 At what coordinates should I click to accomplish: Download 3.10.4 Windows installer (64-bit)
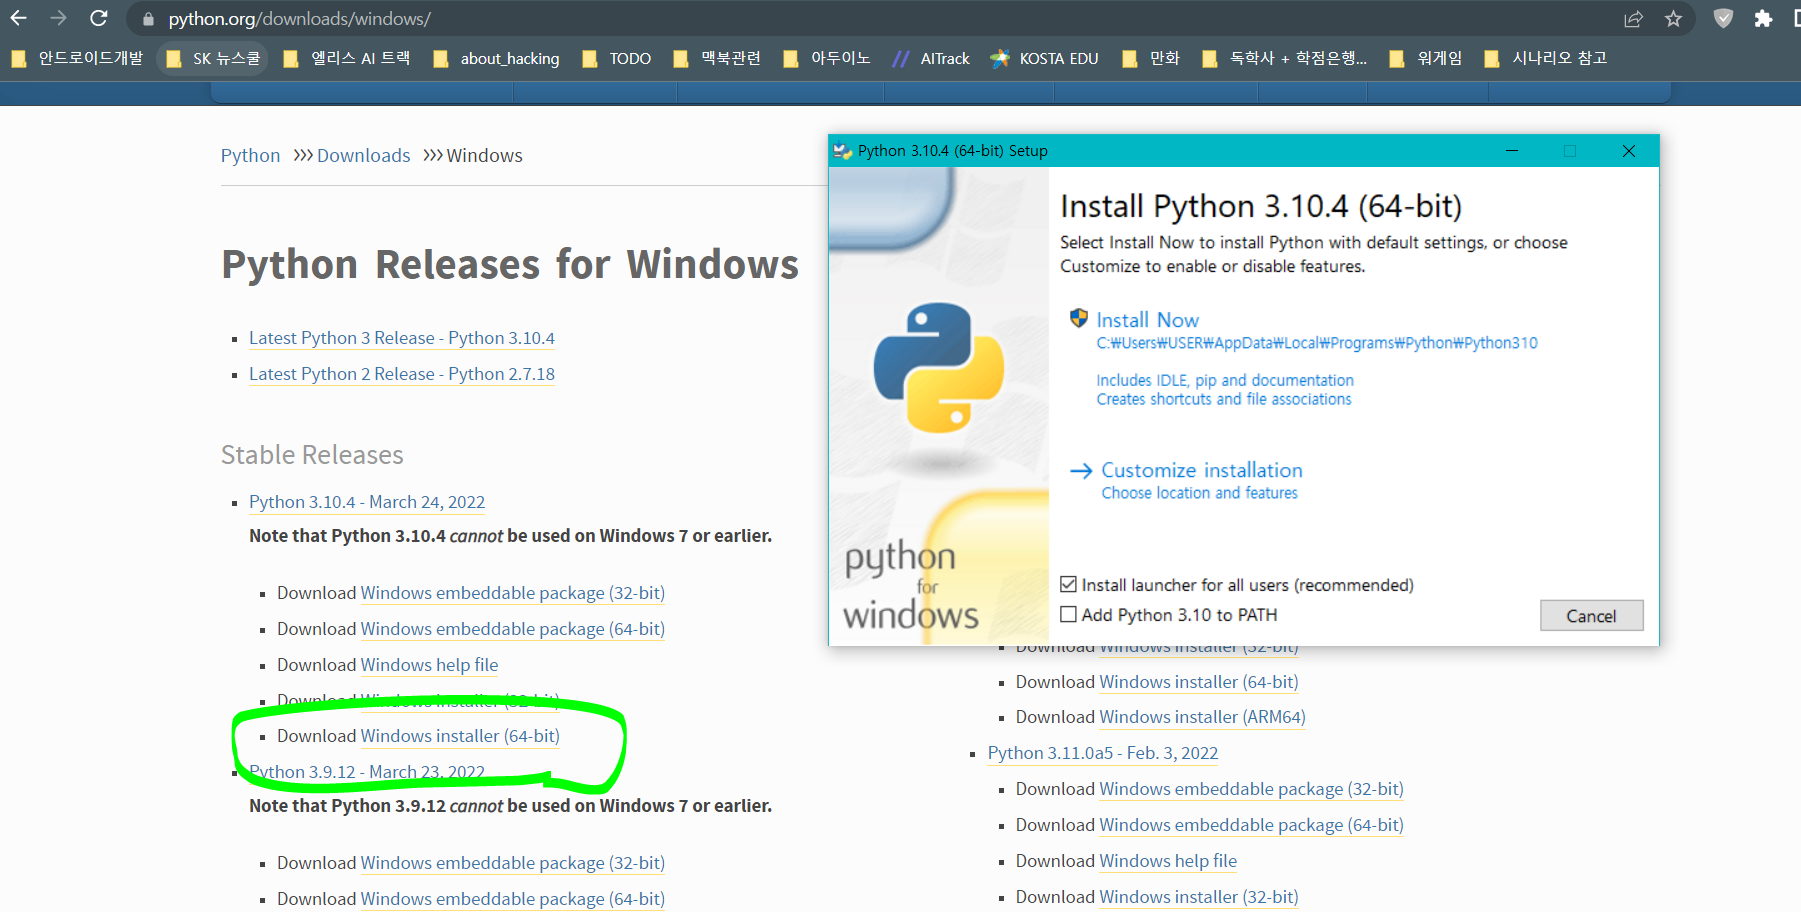pyautogui.click(x=460, y=736)
